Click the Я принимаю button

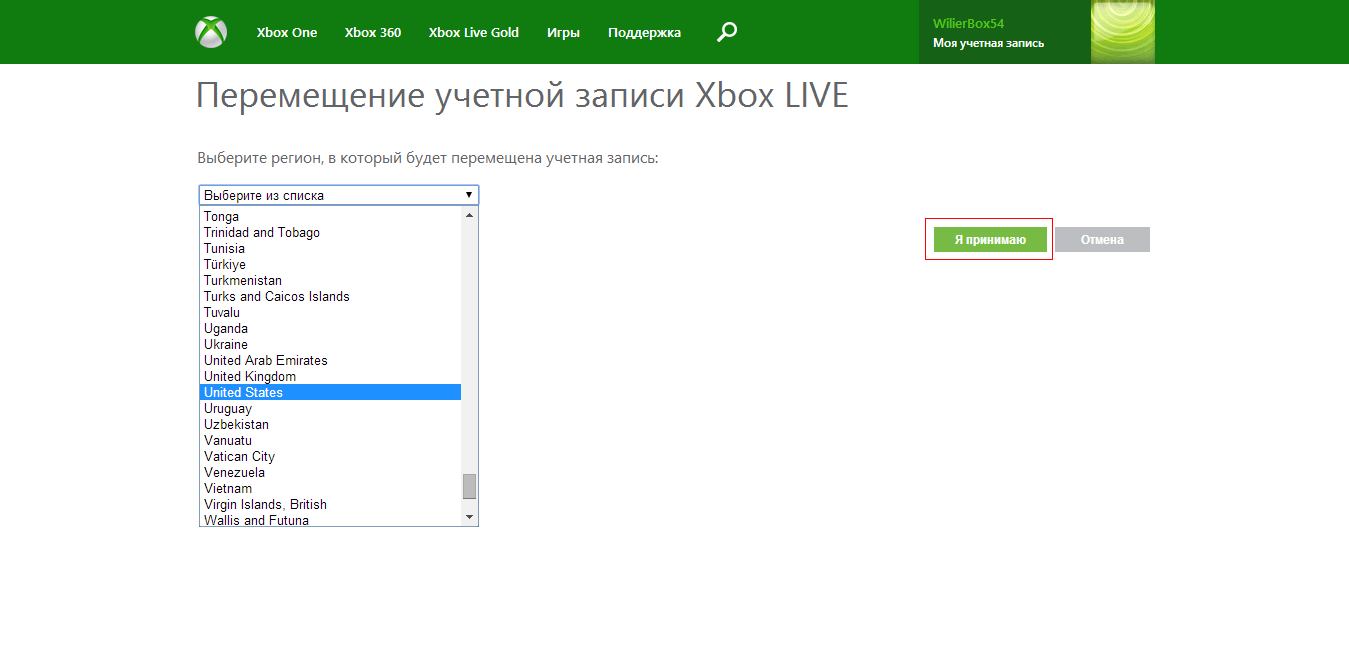[x=990, y=240]
